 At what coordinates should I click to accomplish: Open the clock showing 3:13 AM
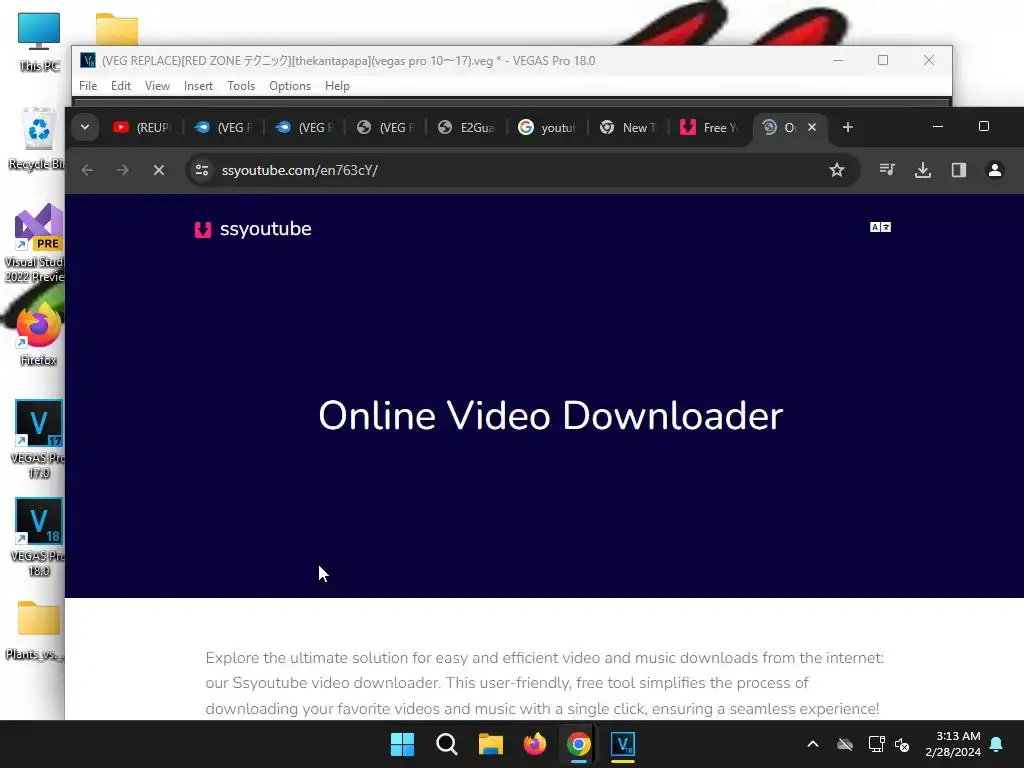click(953, 744)
